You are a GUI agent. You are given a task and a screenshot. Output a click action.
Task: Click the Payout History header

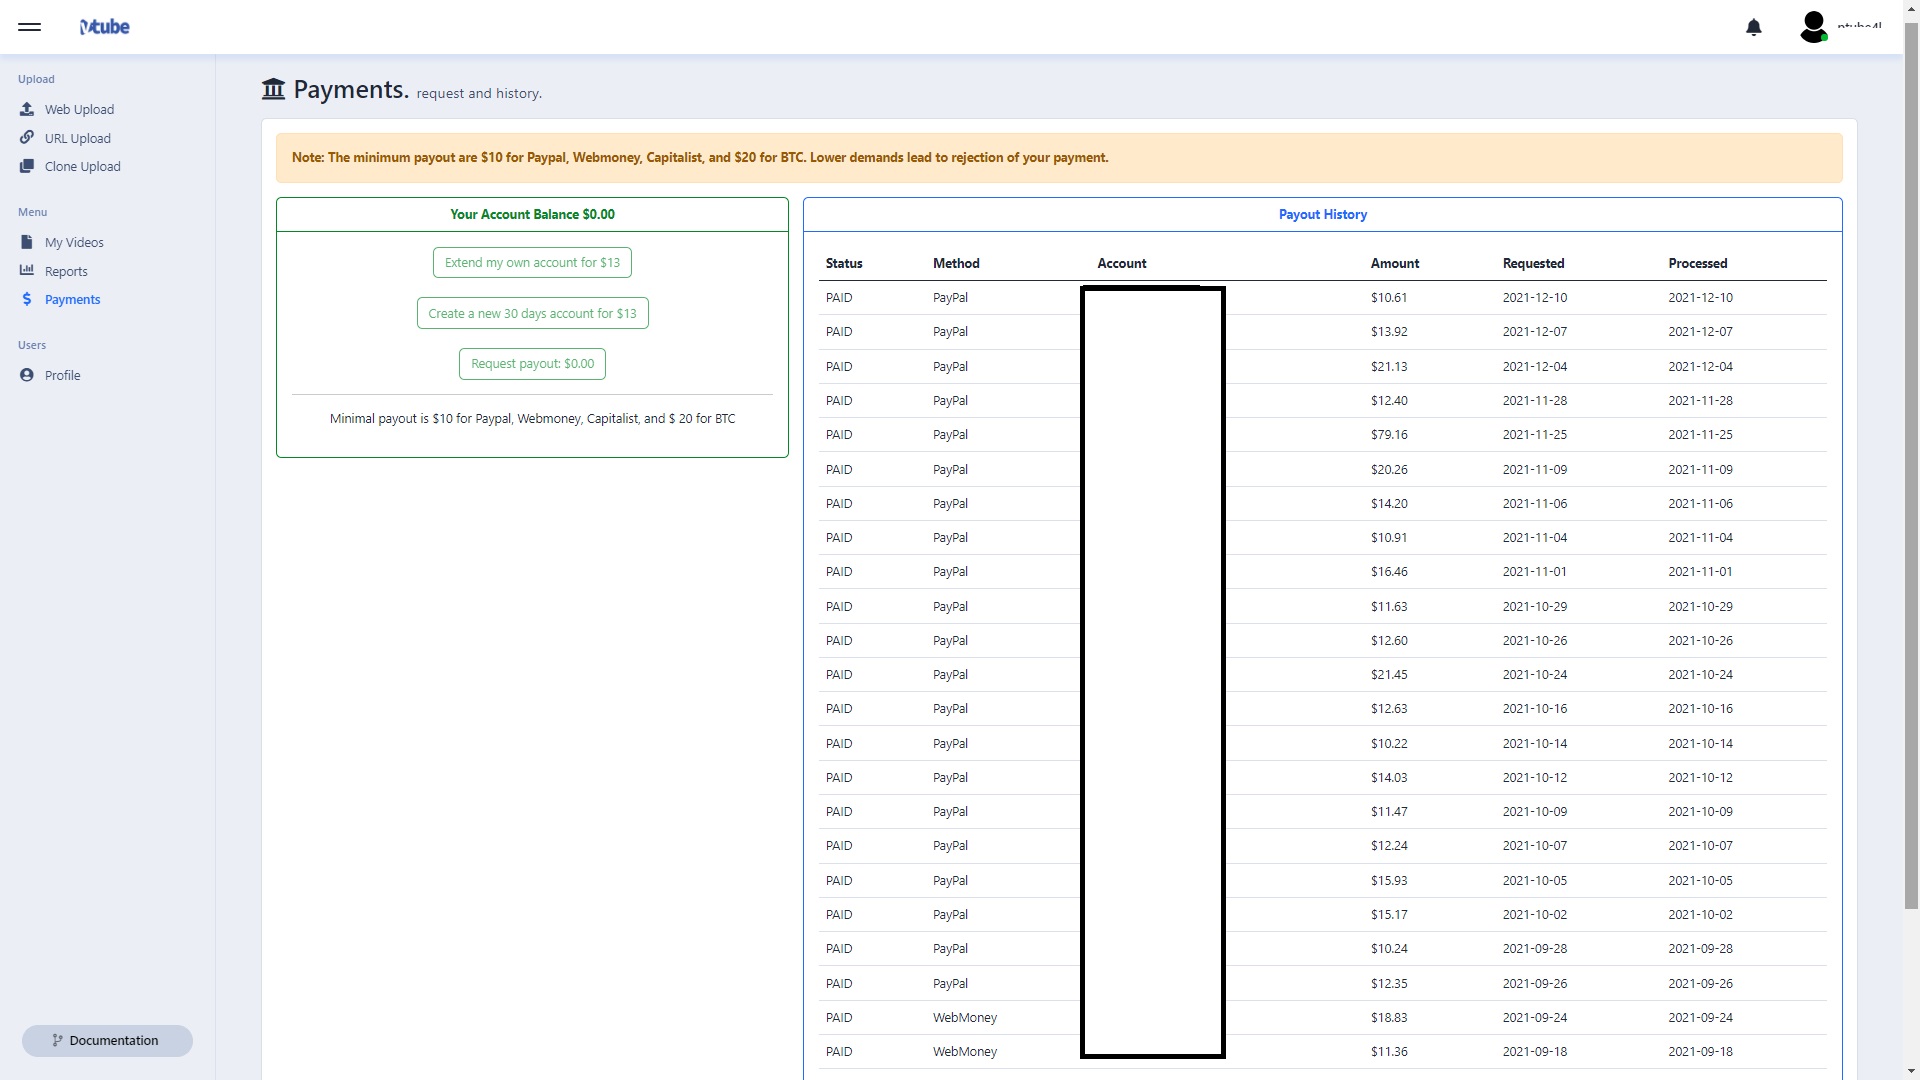tap(1322, 214)
